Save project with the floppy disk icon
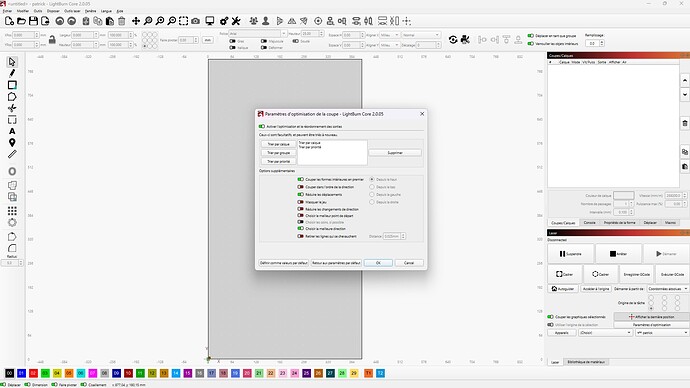Image resolution: width=690 pixels, height=388 pixels. click(x=33, y=21)
